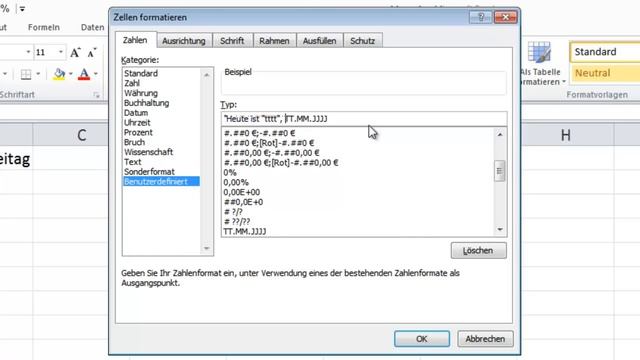Expand the borders dropdown arrow
The image size is (640, 360).
(x=38, y=74)
